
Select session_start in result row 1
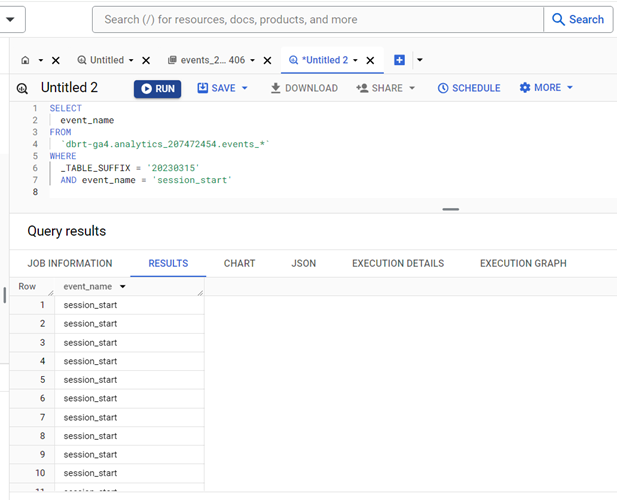91,305
